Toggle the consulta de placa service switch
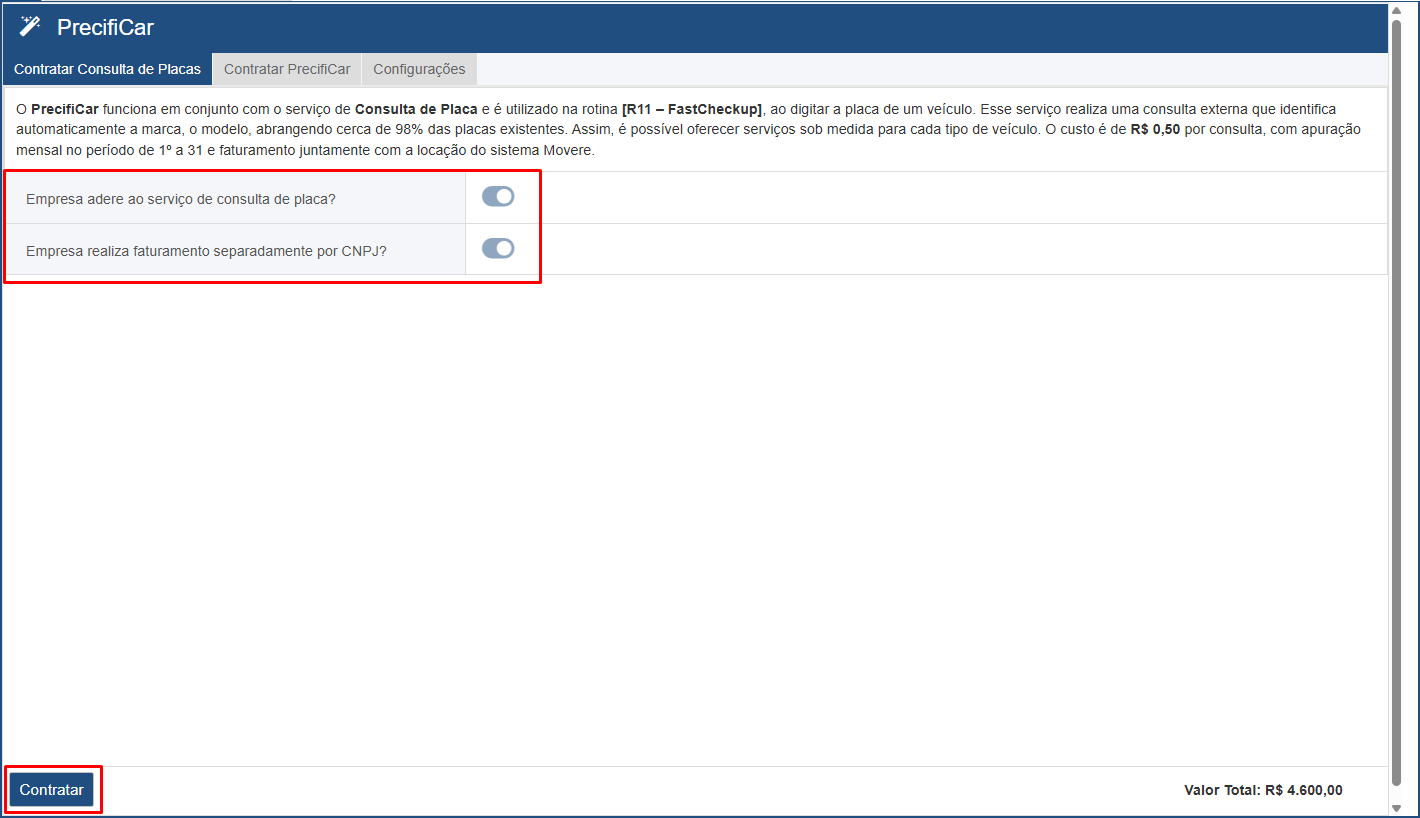Image resolution: width=1420 pixels, height=818 pixels. point(498,197)
